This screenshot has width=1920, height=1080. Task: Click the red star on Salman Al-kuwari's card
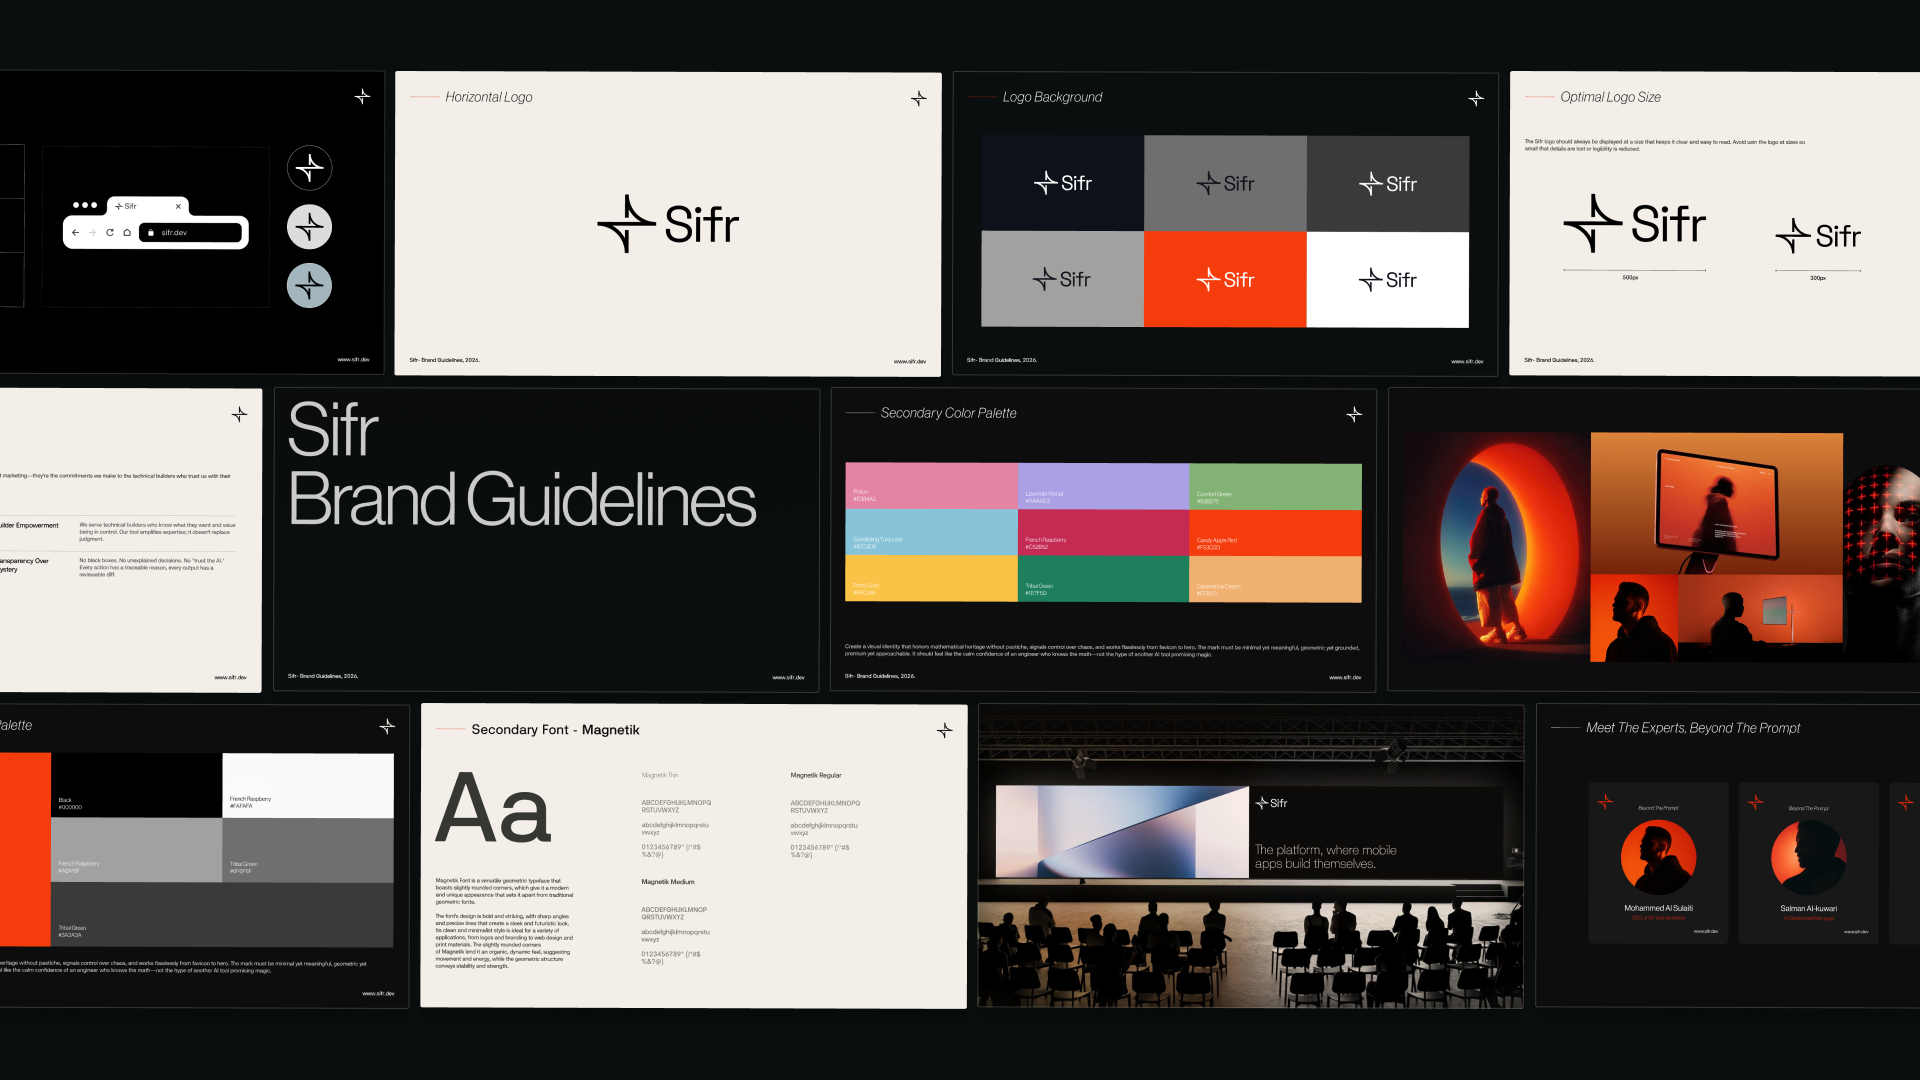[1755, 801]
